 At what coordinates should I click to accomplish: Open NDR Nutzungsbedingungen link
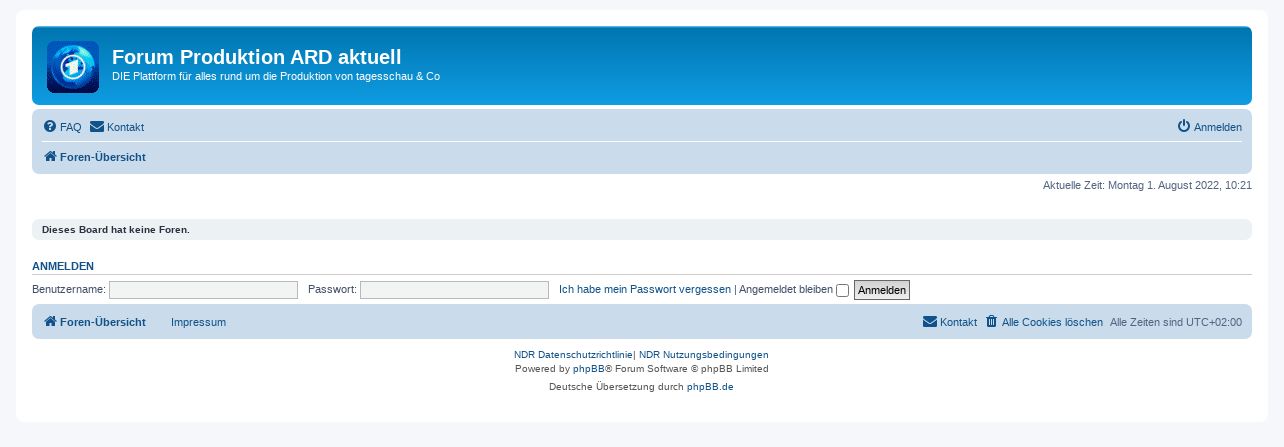(704, 355)
